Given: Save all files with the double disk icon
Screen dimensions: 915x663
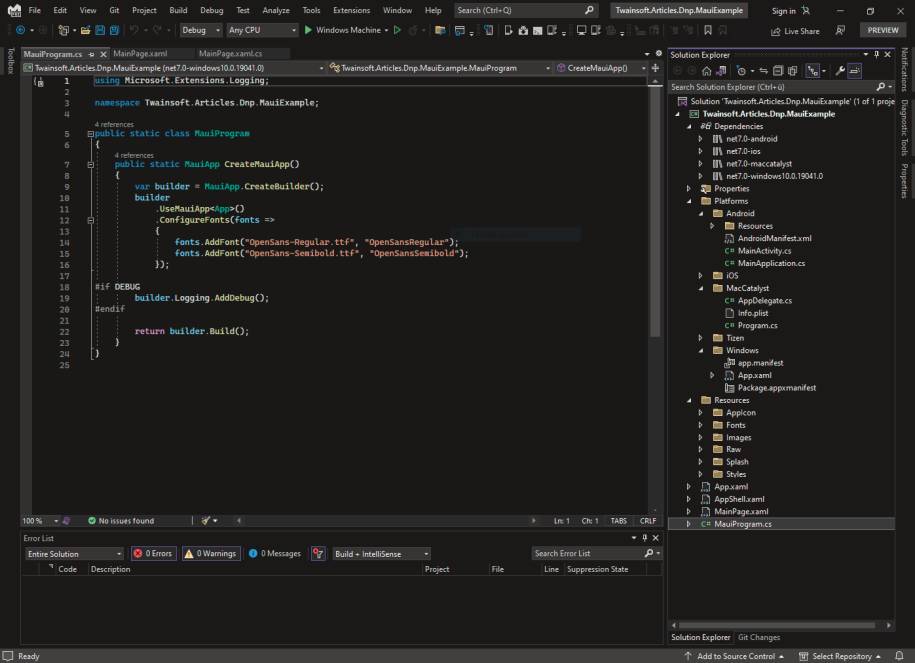Looking at the screenshot, I should pos(114,30).
